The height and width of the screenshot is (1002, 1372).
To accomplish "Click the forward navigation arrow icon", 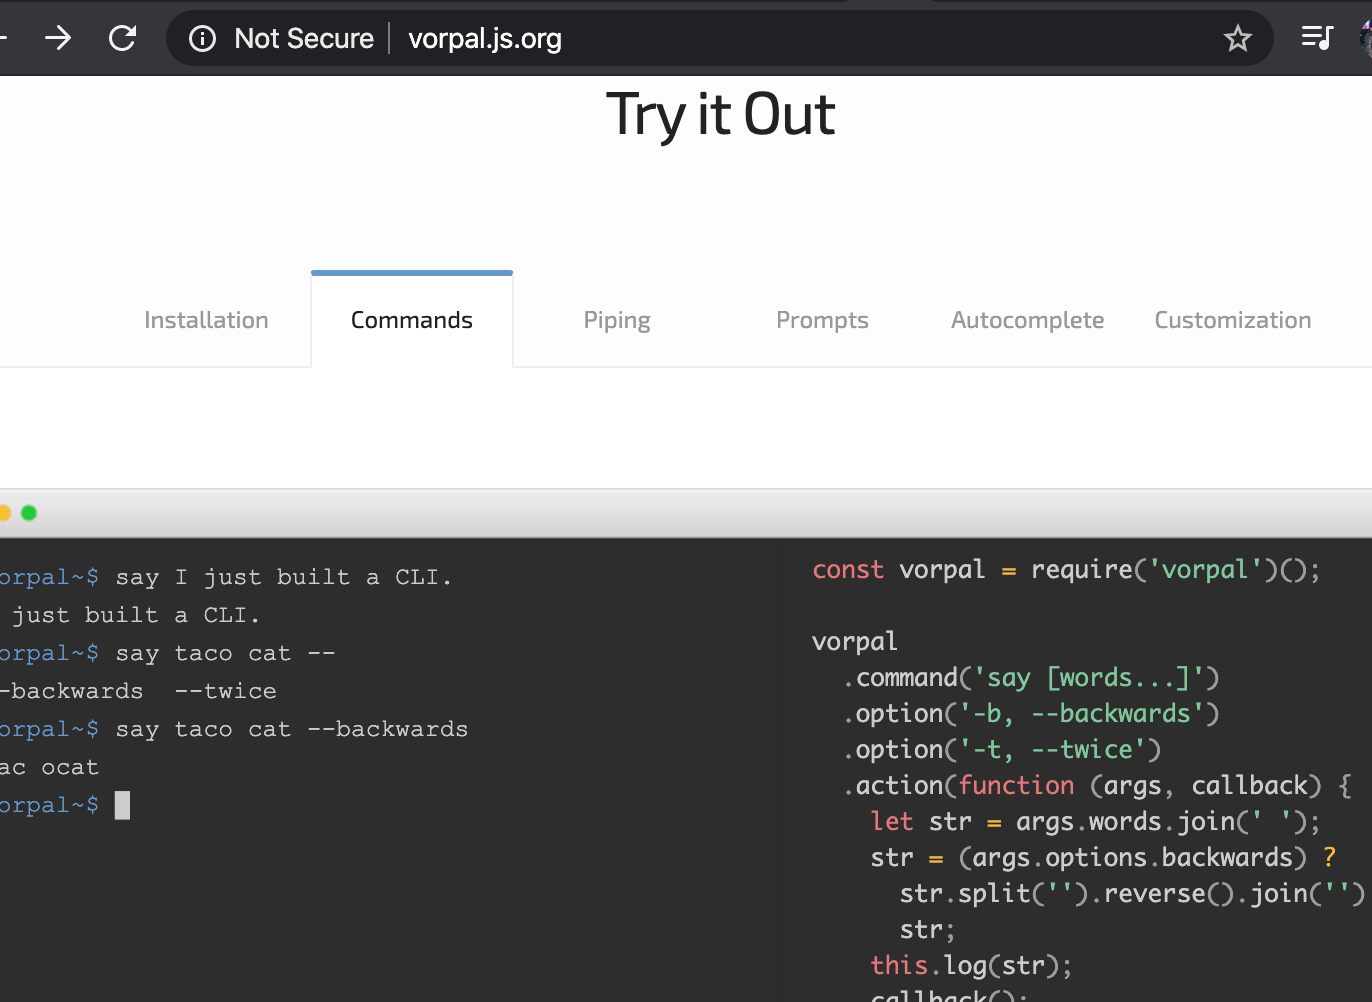I will [x=58, y=38].
